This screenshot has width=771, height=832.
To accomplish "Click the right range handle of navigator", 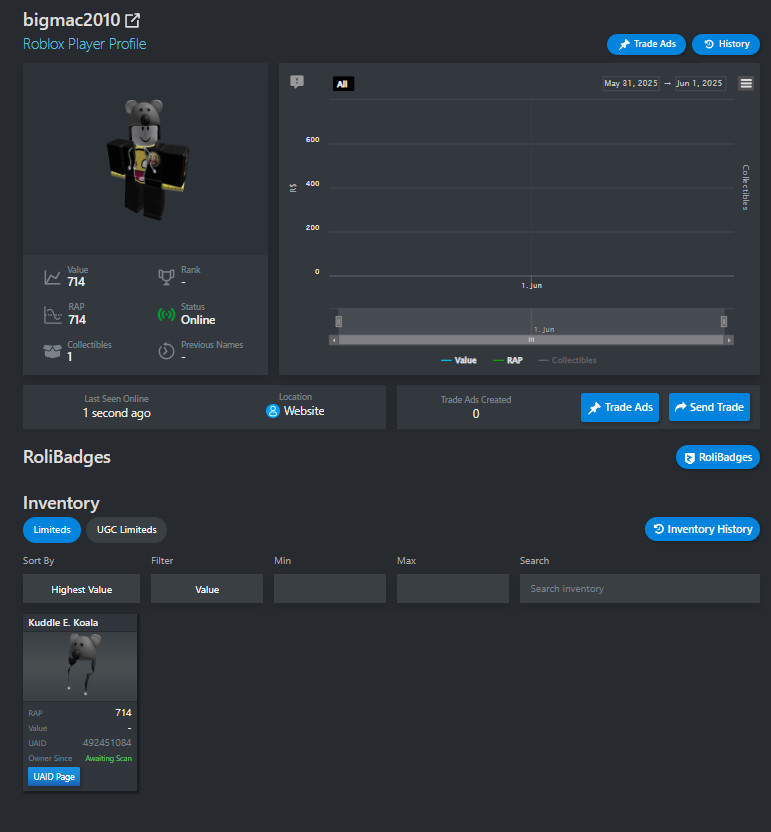I will [x=724, y=322].
